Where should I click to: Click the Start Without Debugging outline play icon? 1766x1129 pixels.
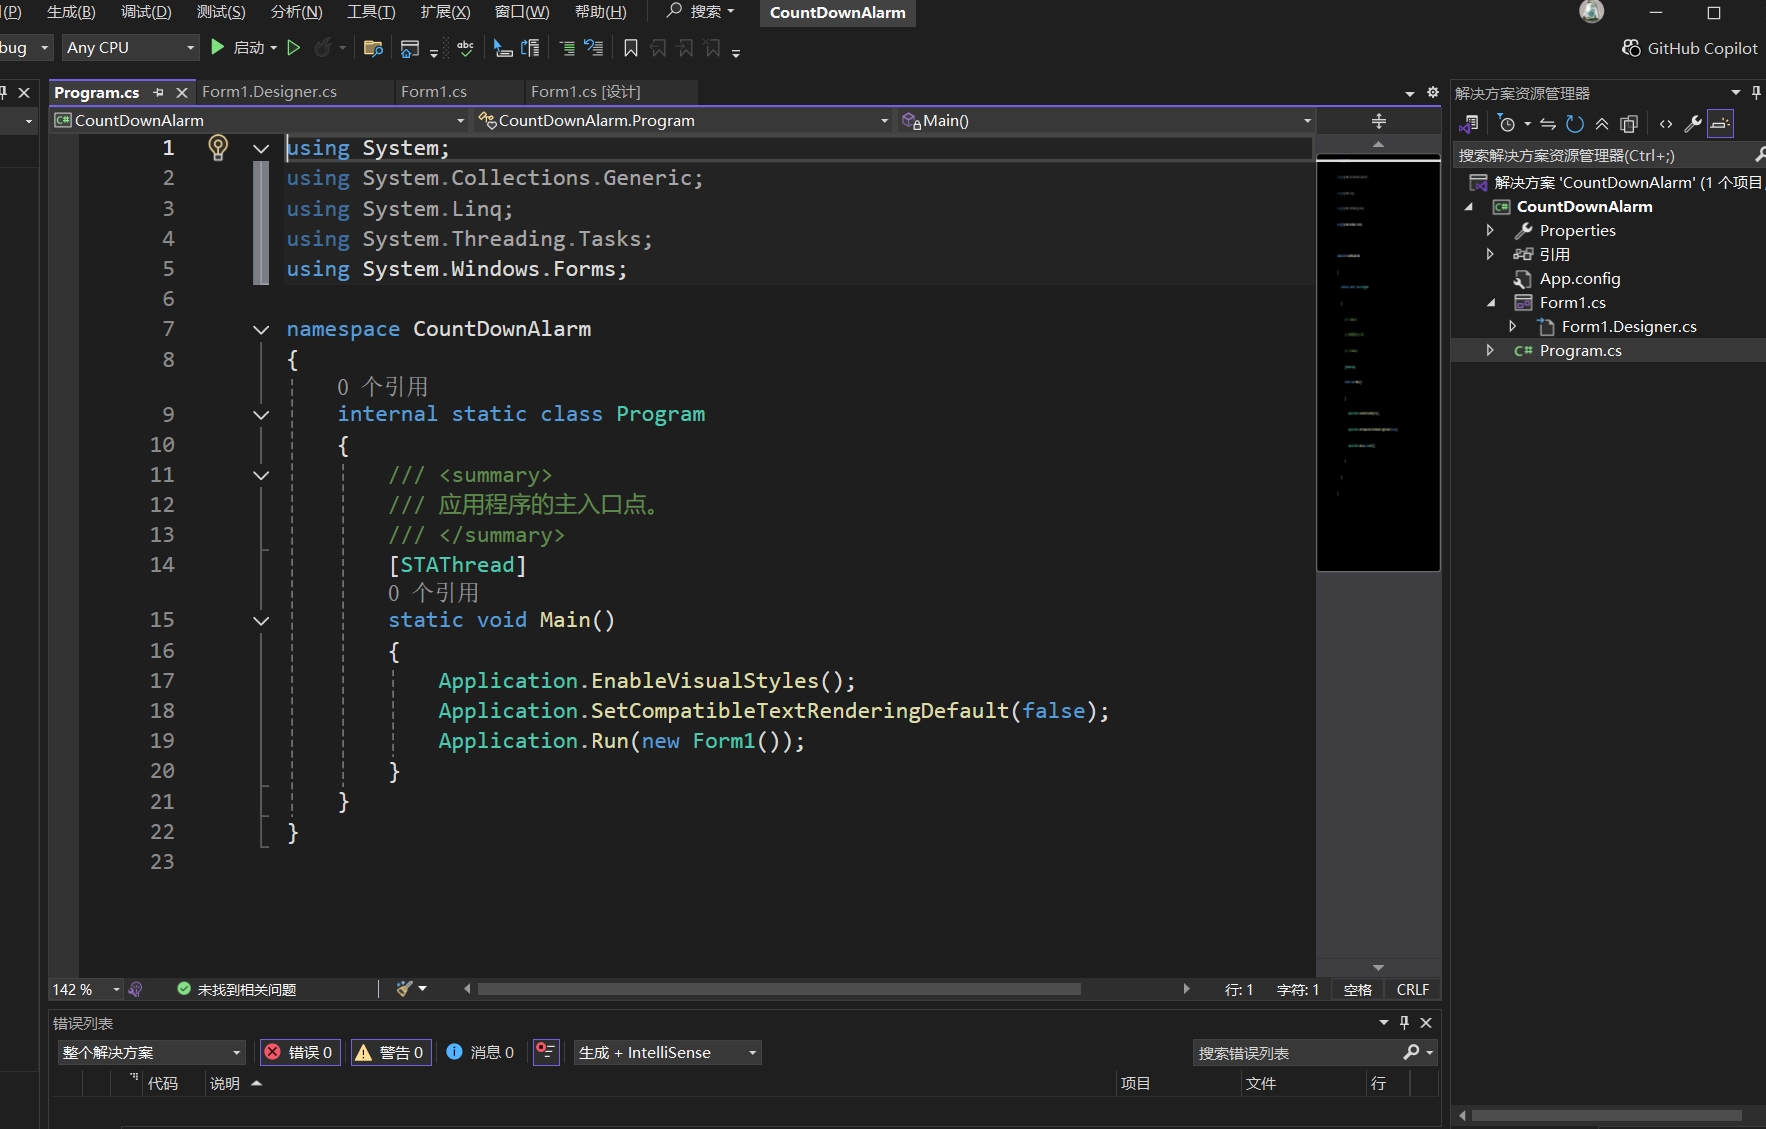(293, 47)
